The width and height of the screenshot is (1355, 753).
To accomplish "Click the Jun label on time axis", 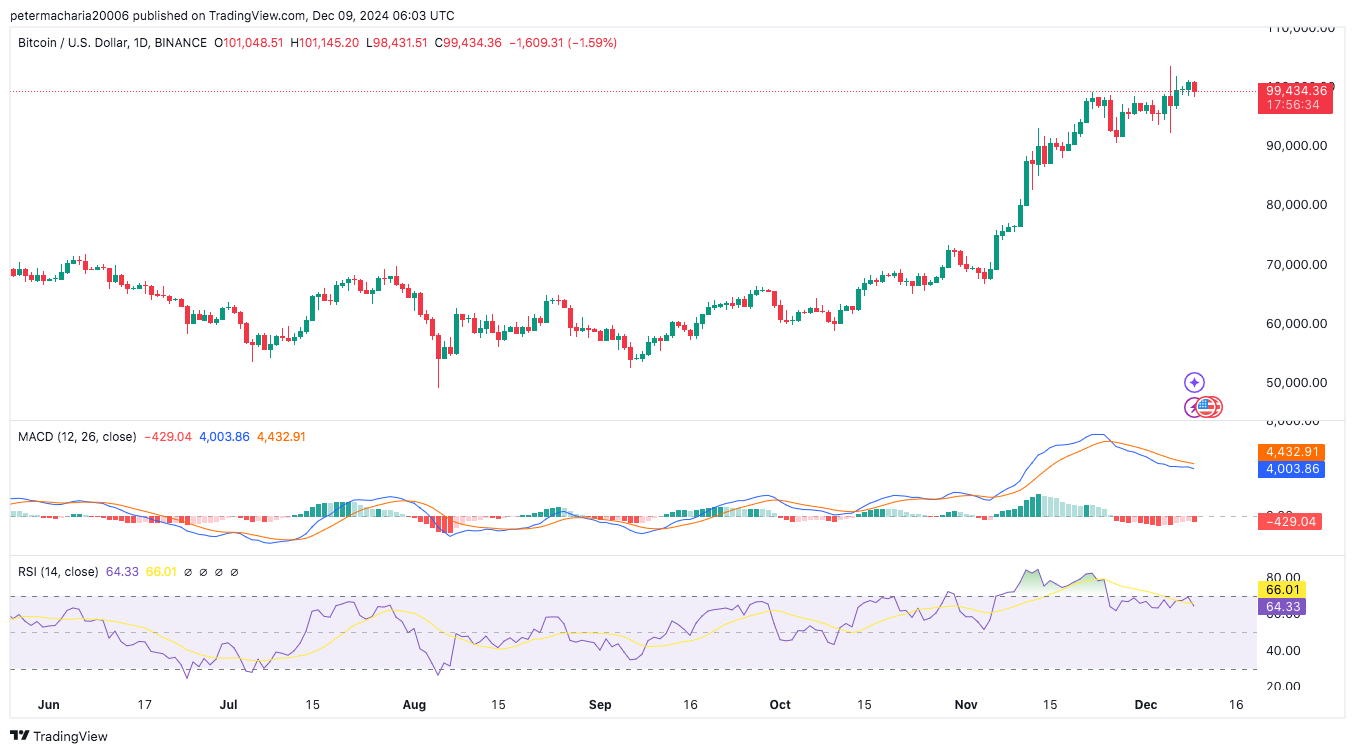I will 48,704.
